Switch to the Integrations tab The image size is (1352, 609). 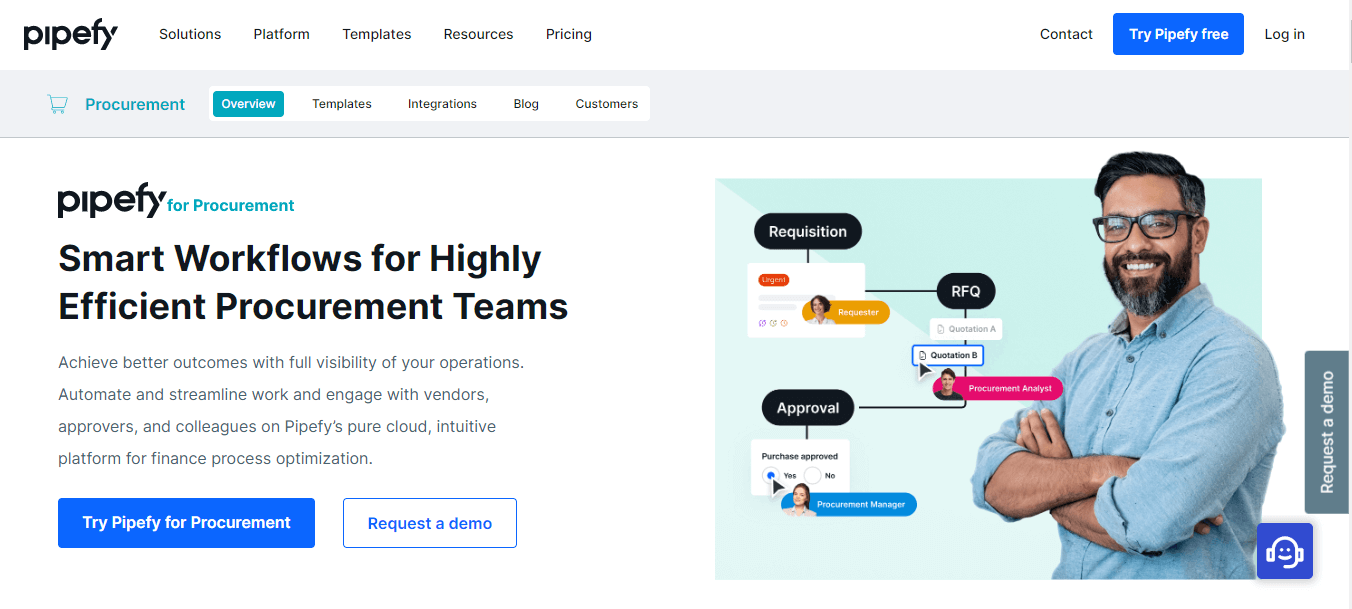click(442, 103)
